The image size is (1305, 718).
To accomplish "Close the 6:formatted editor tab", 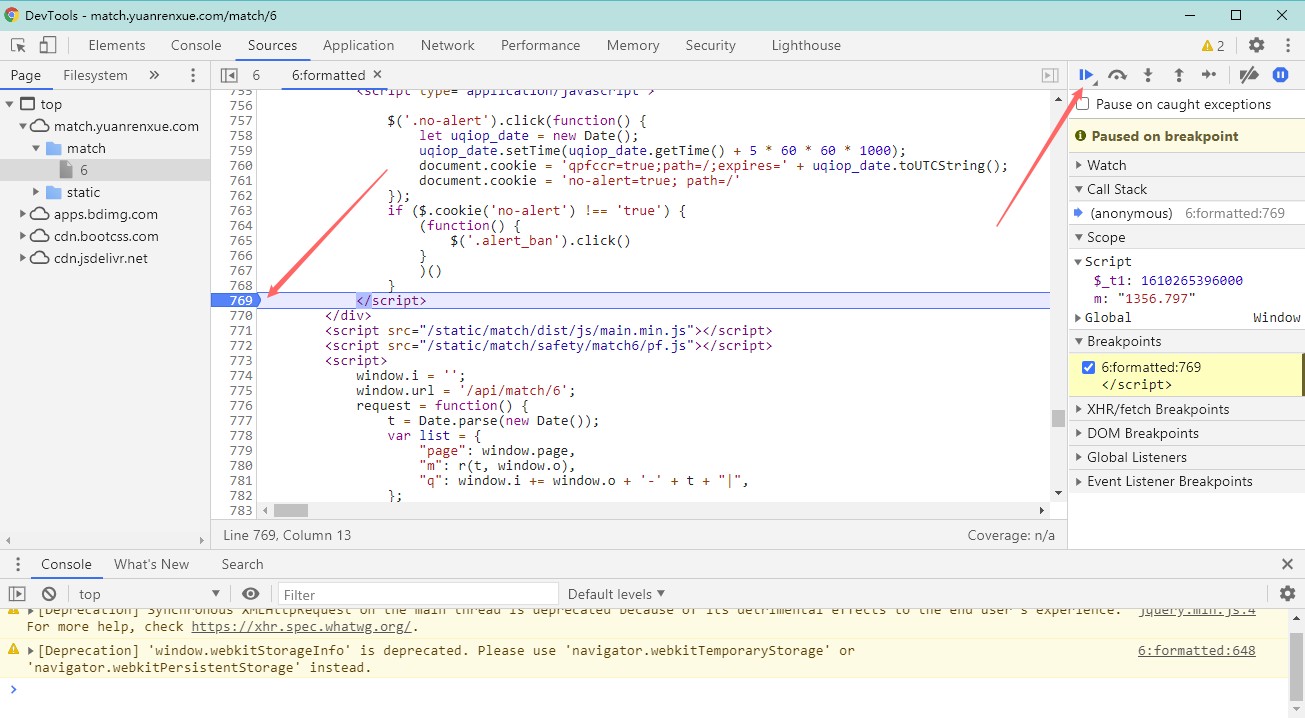I will tap(377, 74).
